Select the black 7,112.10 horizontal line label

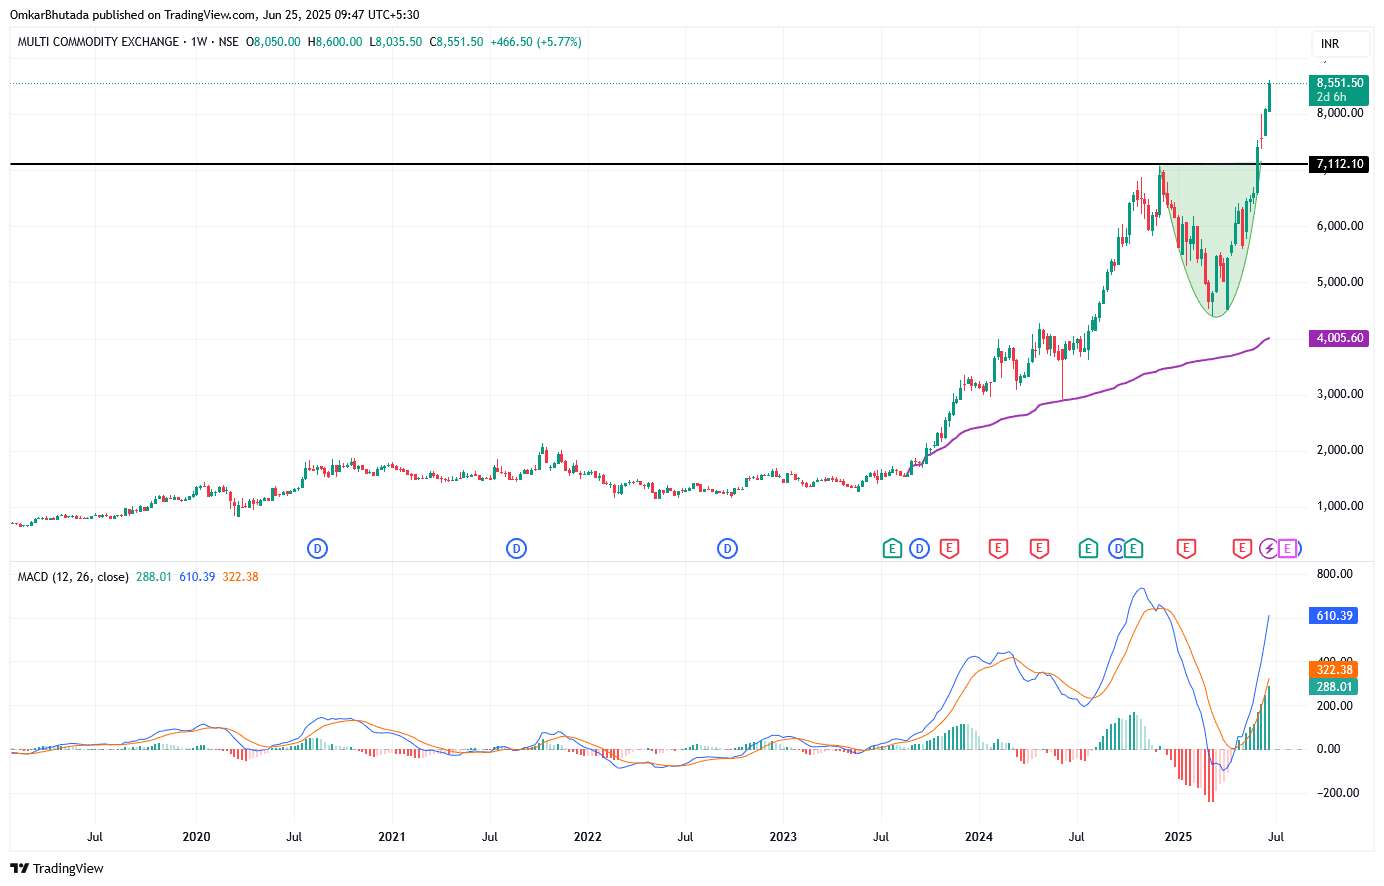click(1339, 164)
